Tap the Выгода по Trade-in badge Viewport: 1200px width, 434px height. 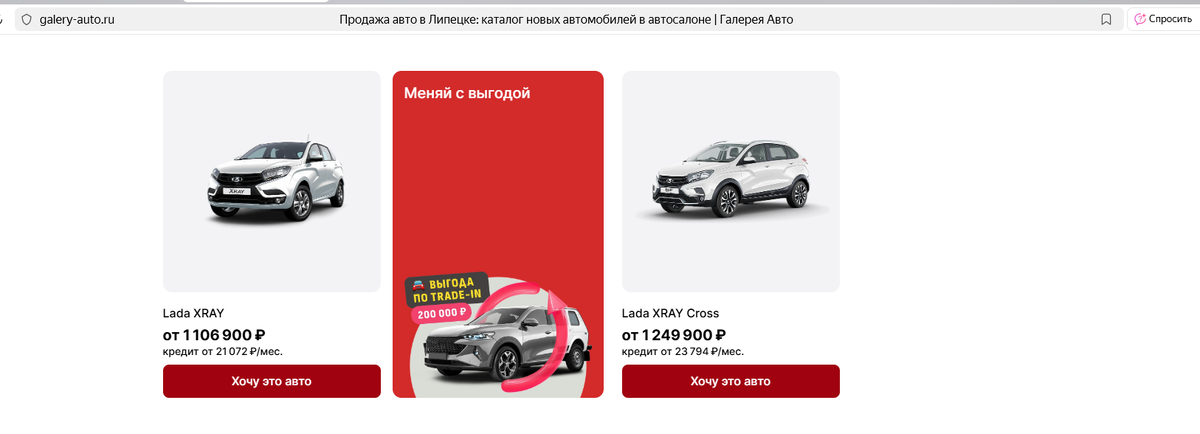click(x=446, y=289)
